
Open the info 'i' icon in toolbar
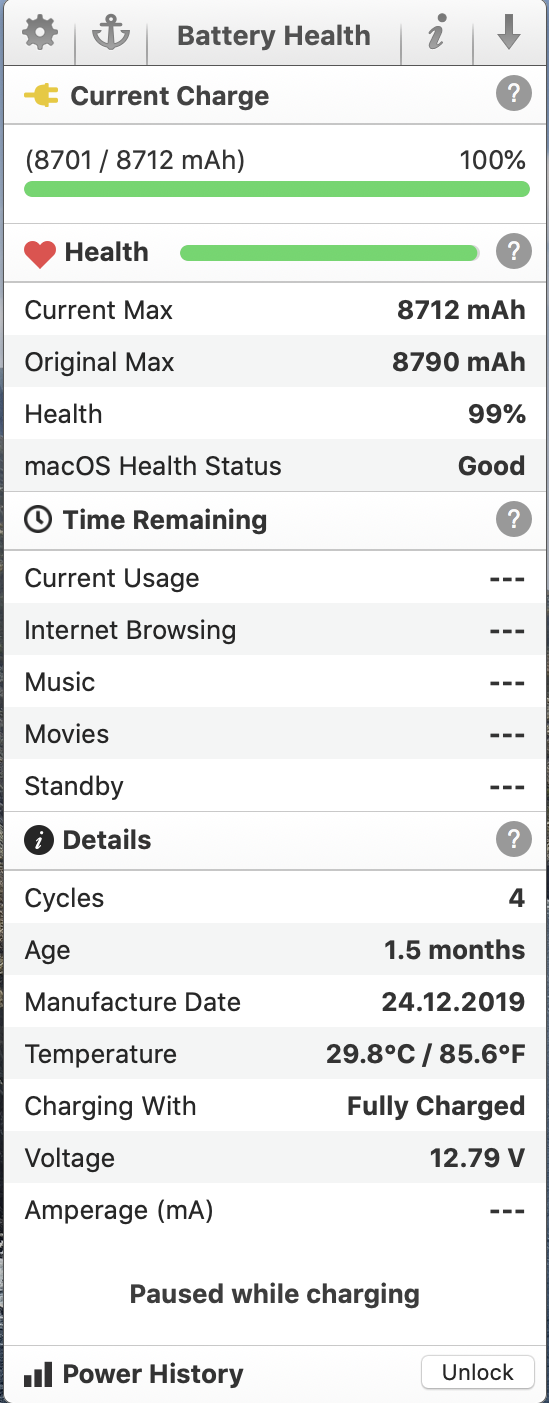click(435, 36)
